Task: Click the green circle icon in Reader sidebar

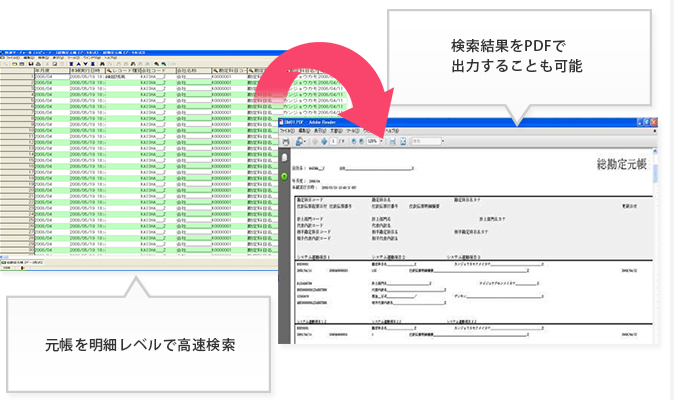Action: [285, 177]
